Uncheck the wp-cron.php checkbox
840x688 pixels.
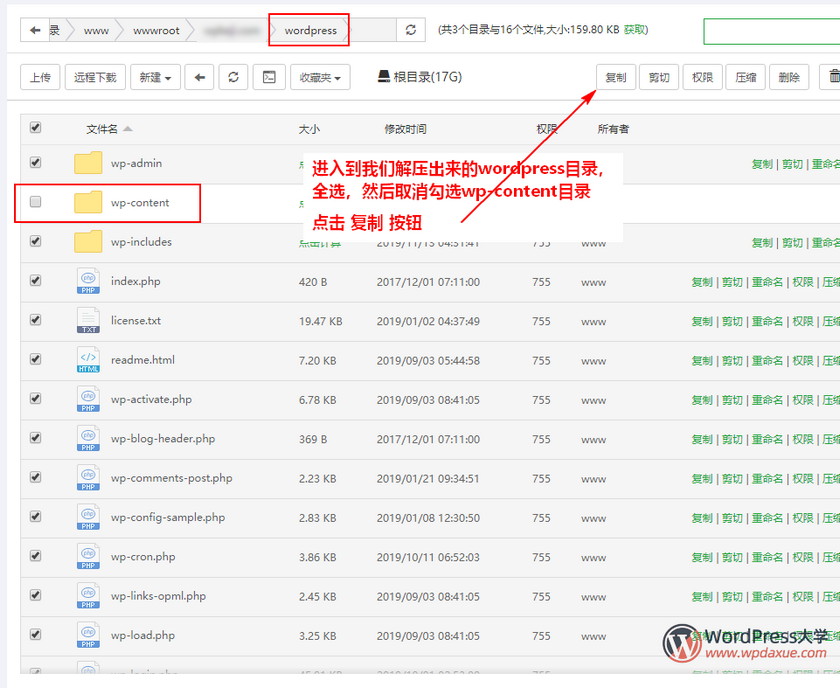click(x=35, y=556)
